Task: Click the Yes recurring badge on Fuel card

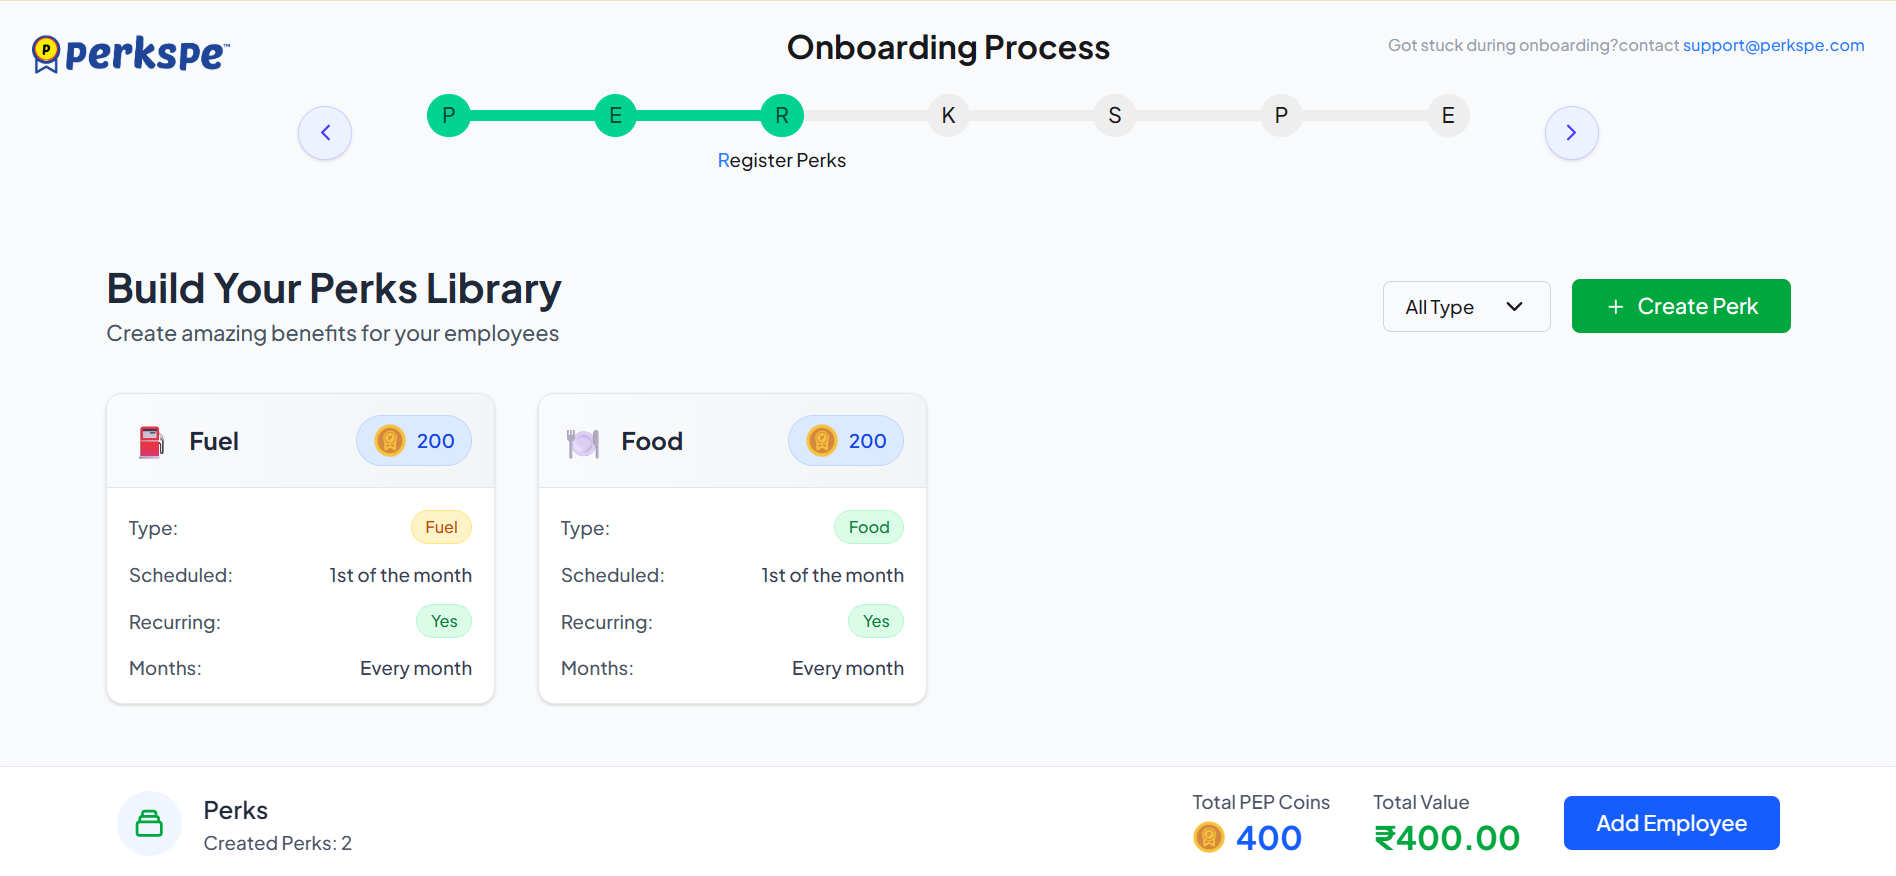Action: 444,621
